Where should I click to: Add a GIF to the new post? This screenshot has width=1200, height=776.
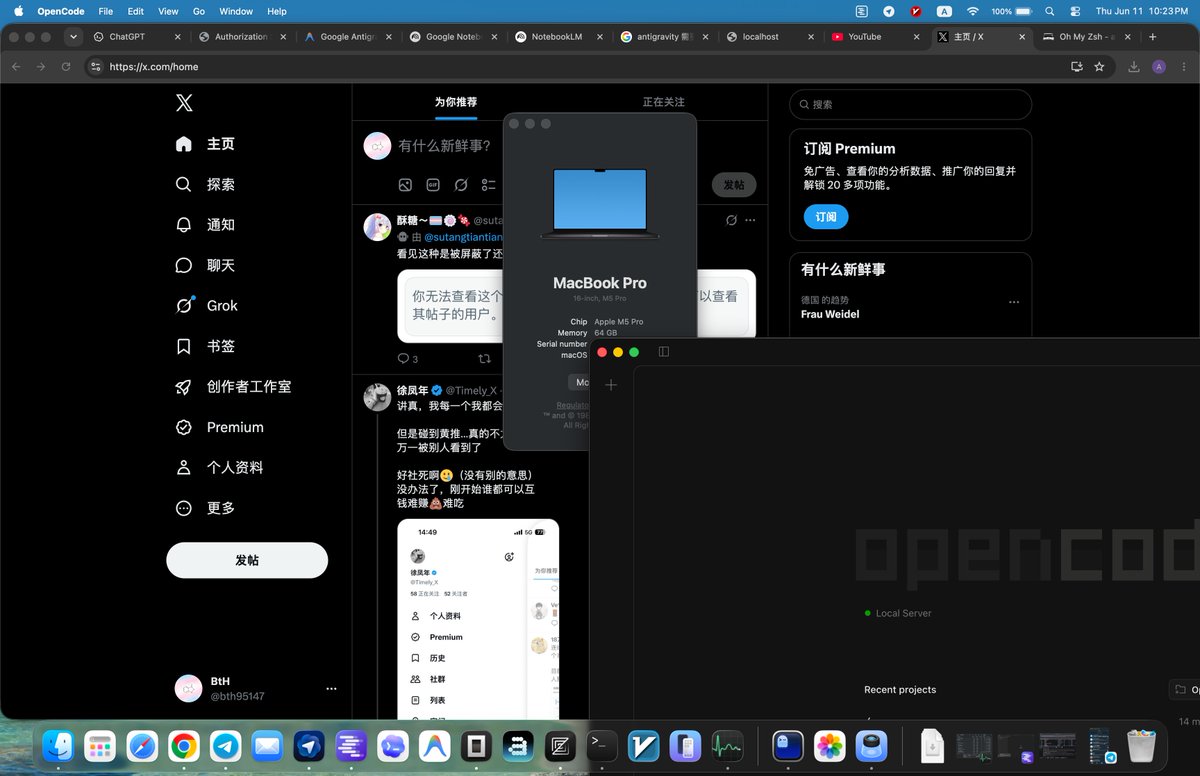point(433,185)
